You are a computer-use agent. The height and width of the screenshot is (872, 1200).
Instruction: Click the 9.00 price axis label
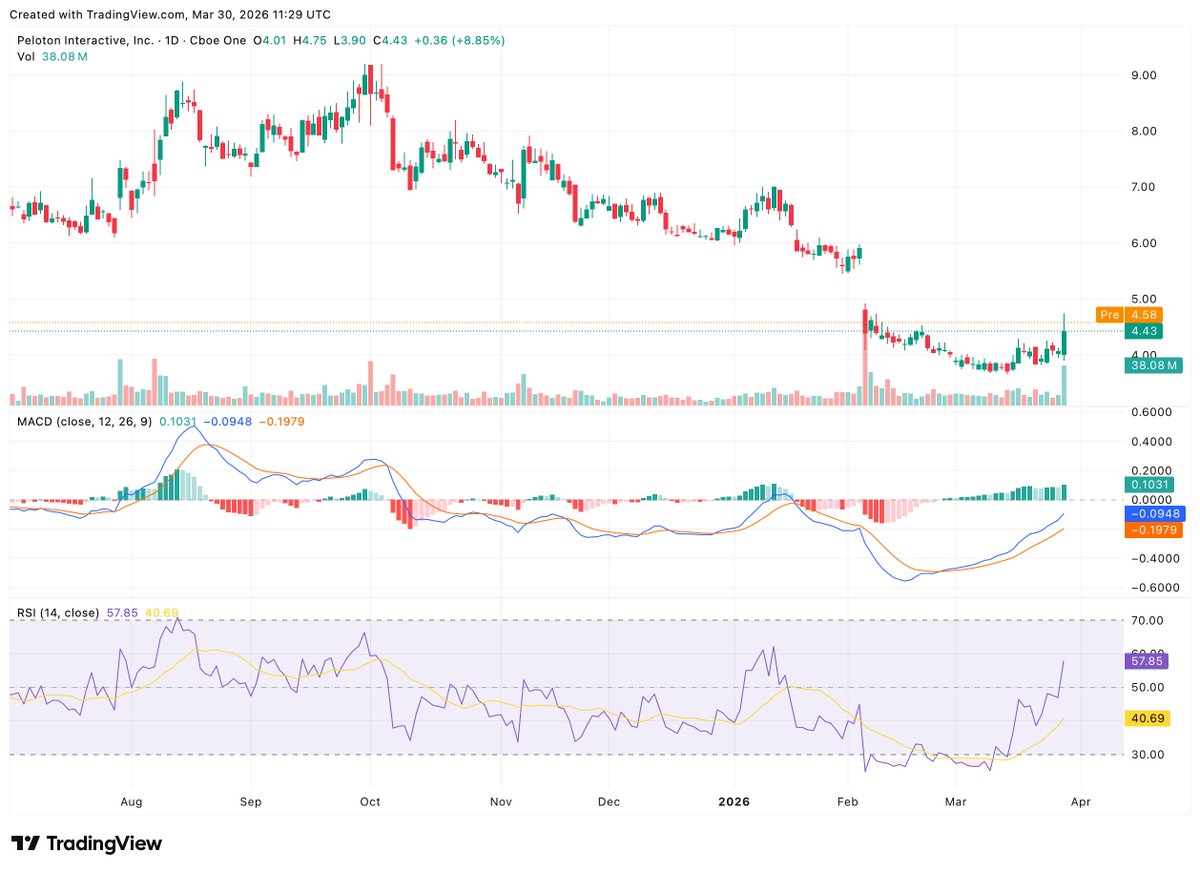pos(1143,75)
